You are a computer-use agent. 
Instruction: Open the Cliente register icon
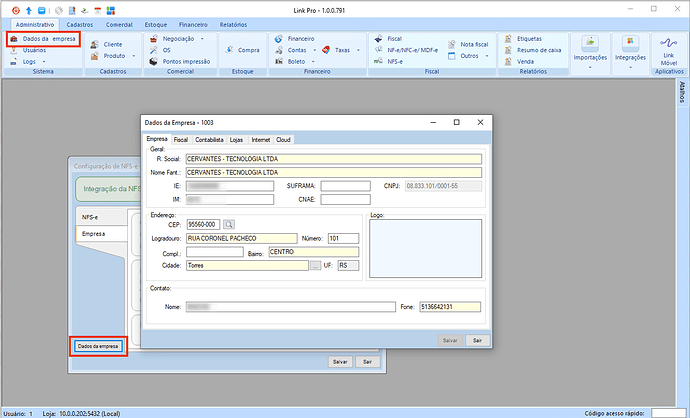click(112, 45)
